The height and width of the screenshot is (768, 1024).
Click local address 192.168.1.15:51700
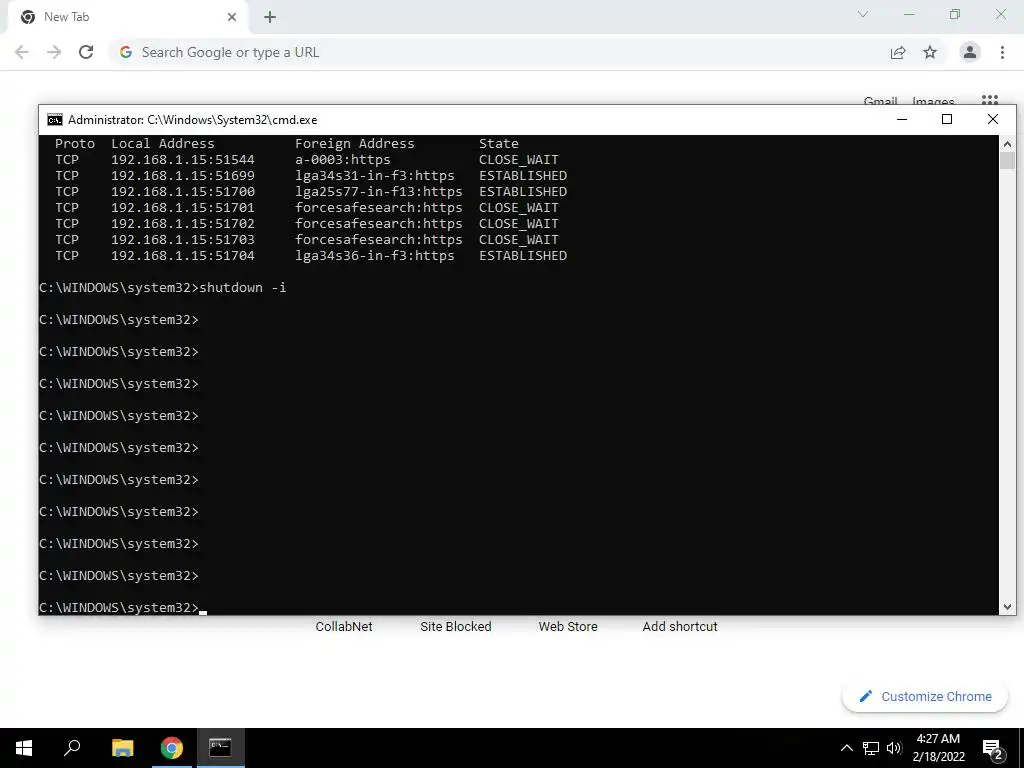point(183,191)
